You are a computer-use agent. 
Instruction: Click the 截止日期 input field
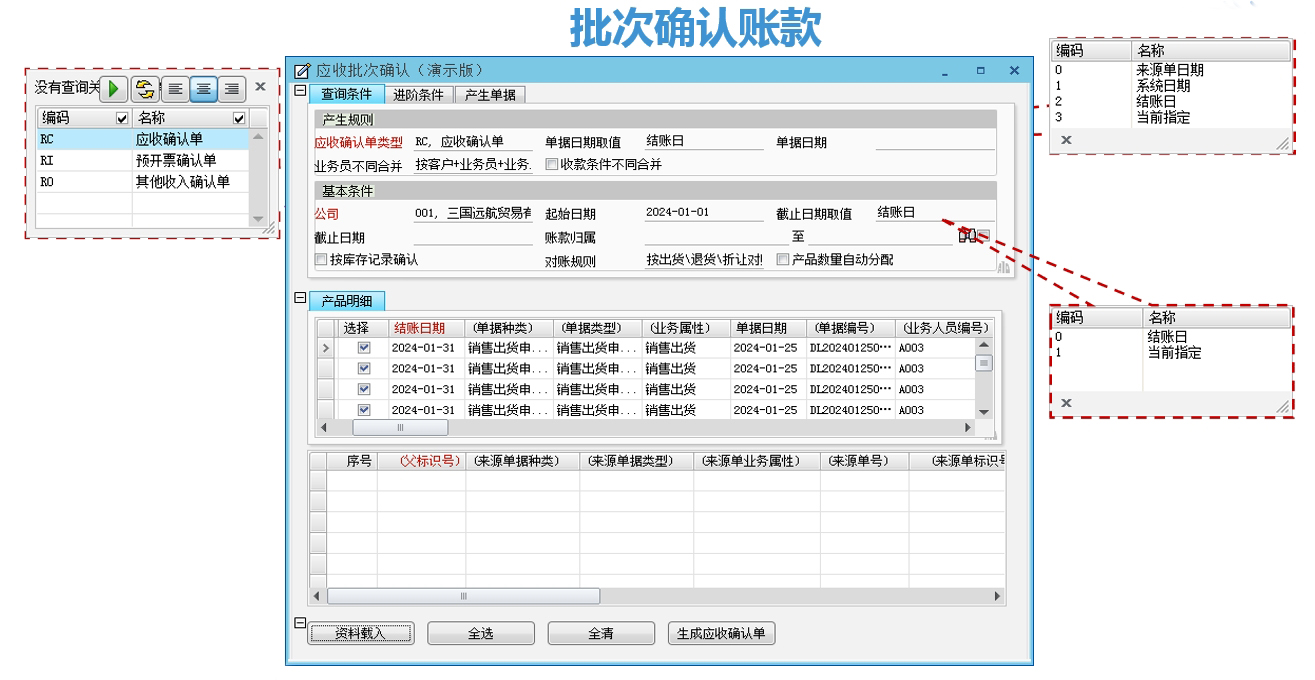coord(472,238)
